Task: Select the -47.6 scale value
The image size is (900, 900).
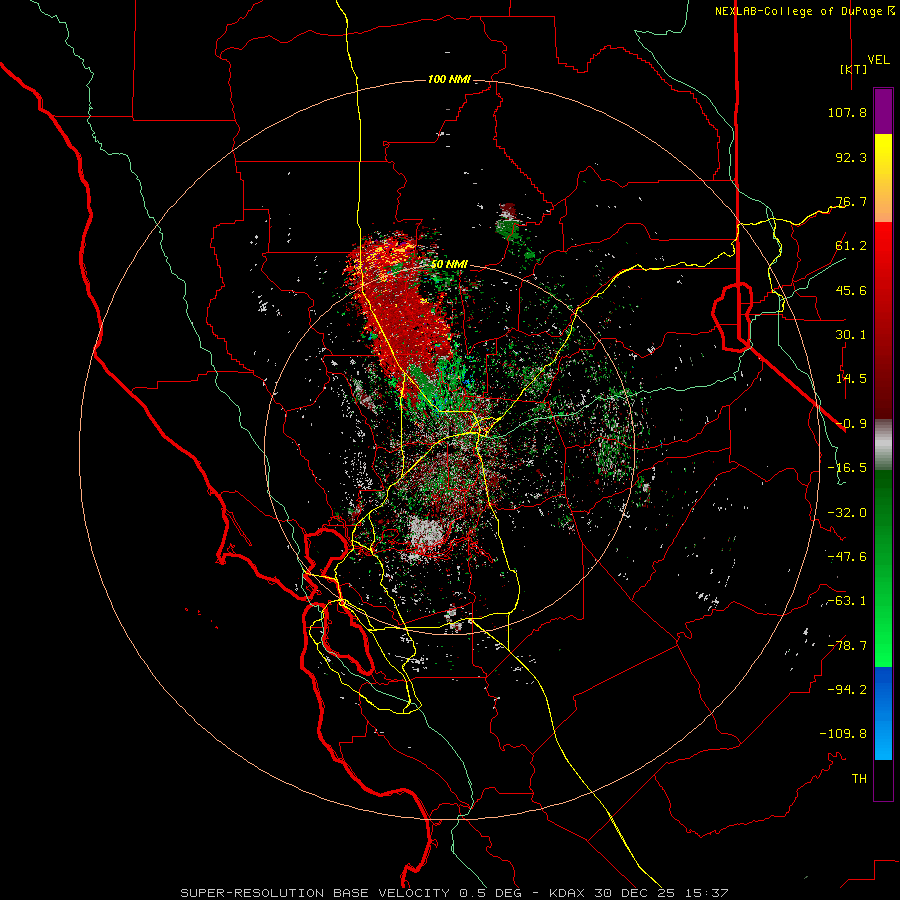Action: (x=847, y=557)
